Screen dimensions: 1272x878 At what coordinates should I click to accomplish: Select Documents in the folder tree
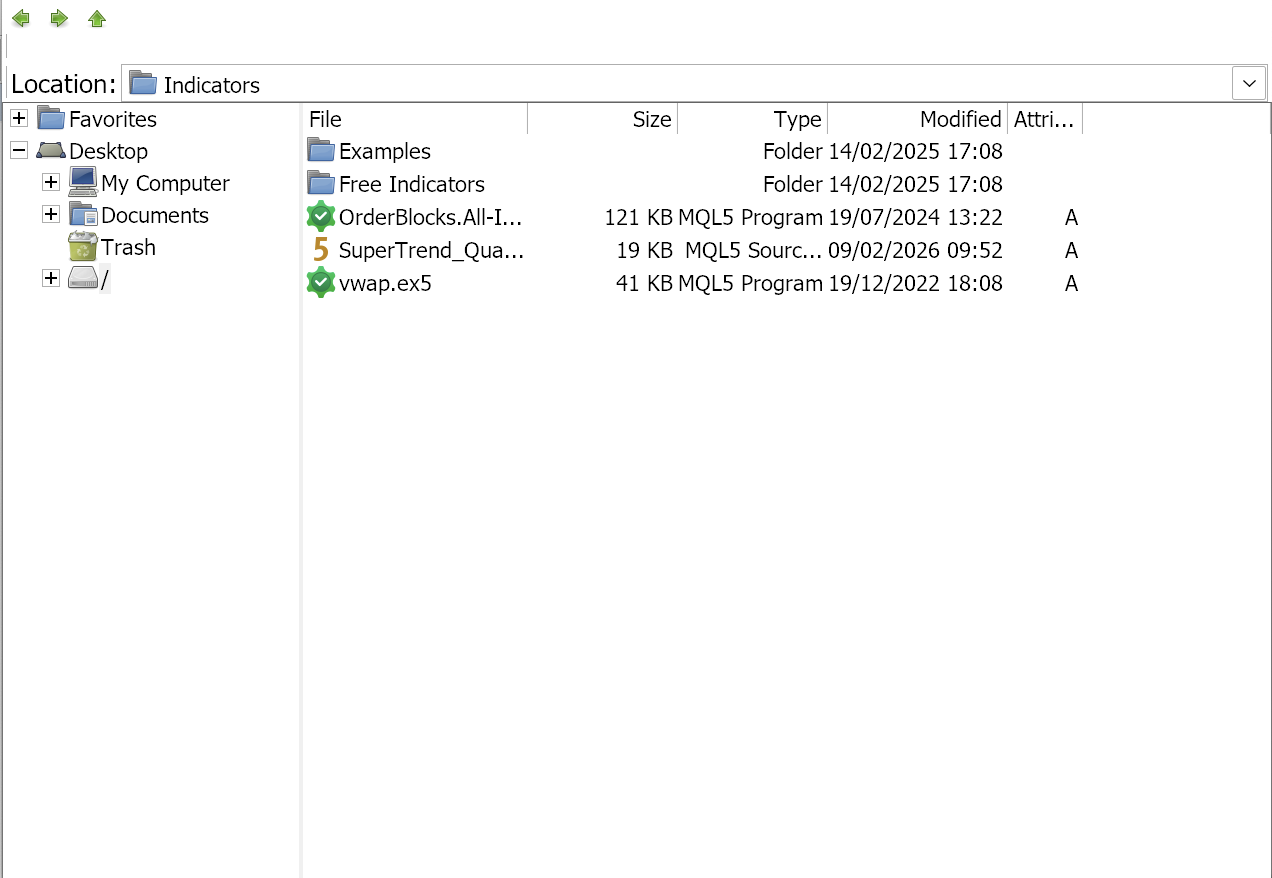[154, 215]
